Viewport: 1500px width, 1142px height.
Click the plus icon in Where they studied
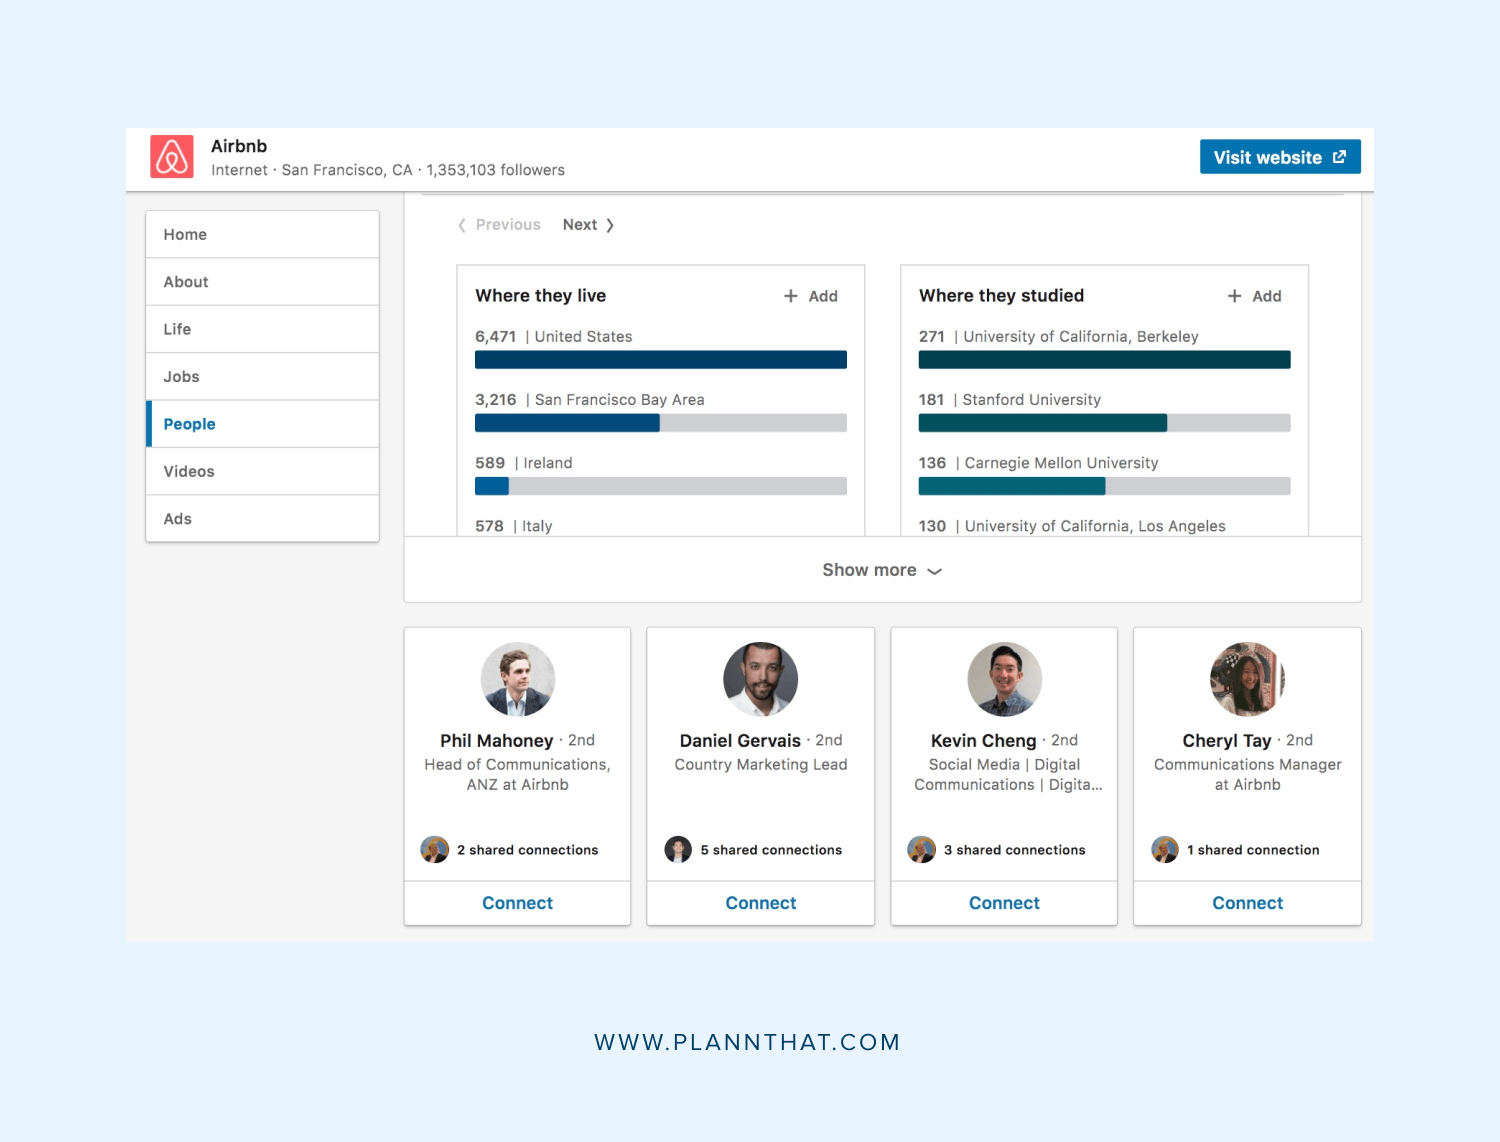pos(1234,296)
